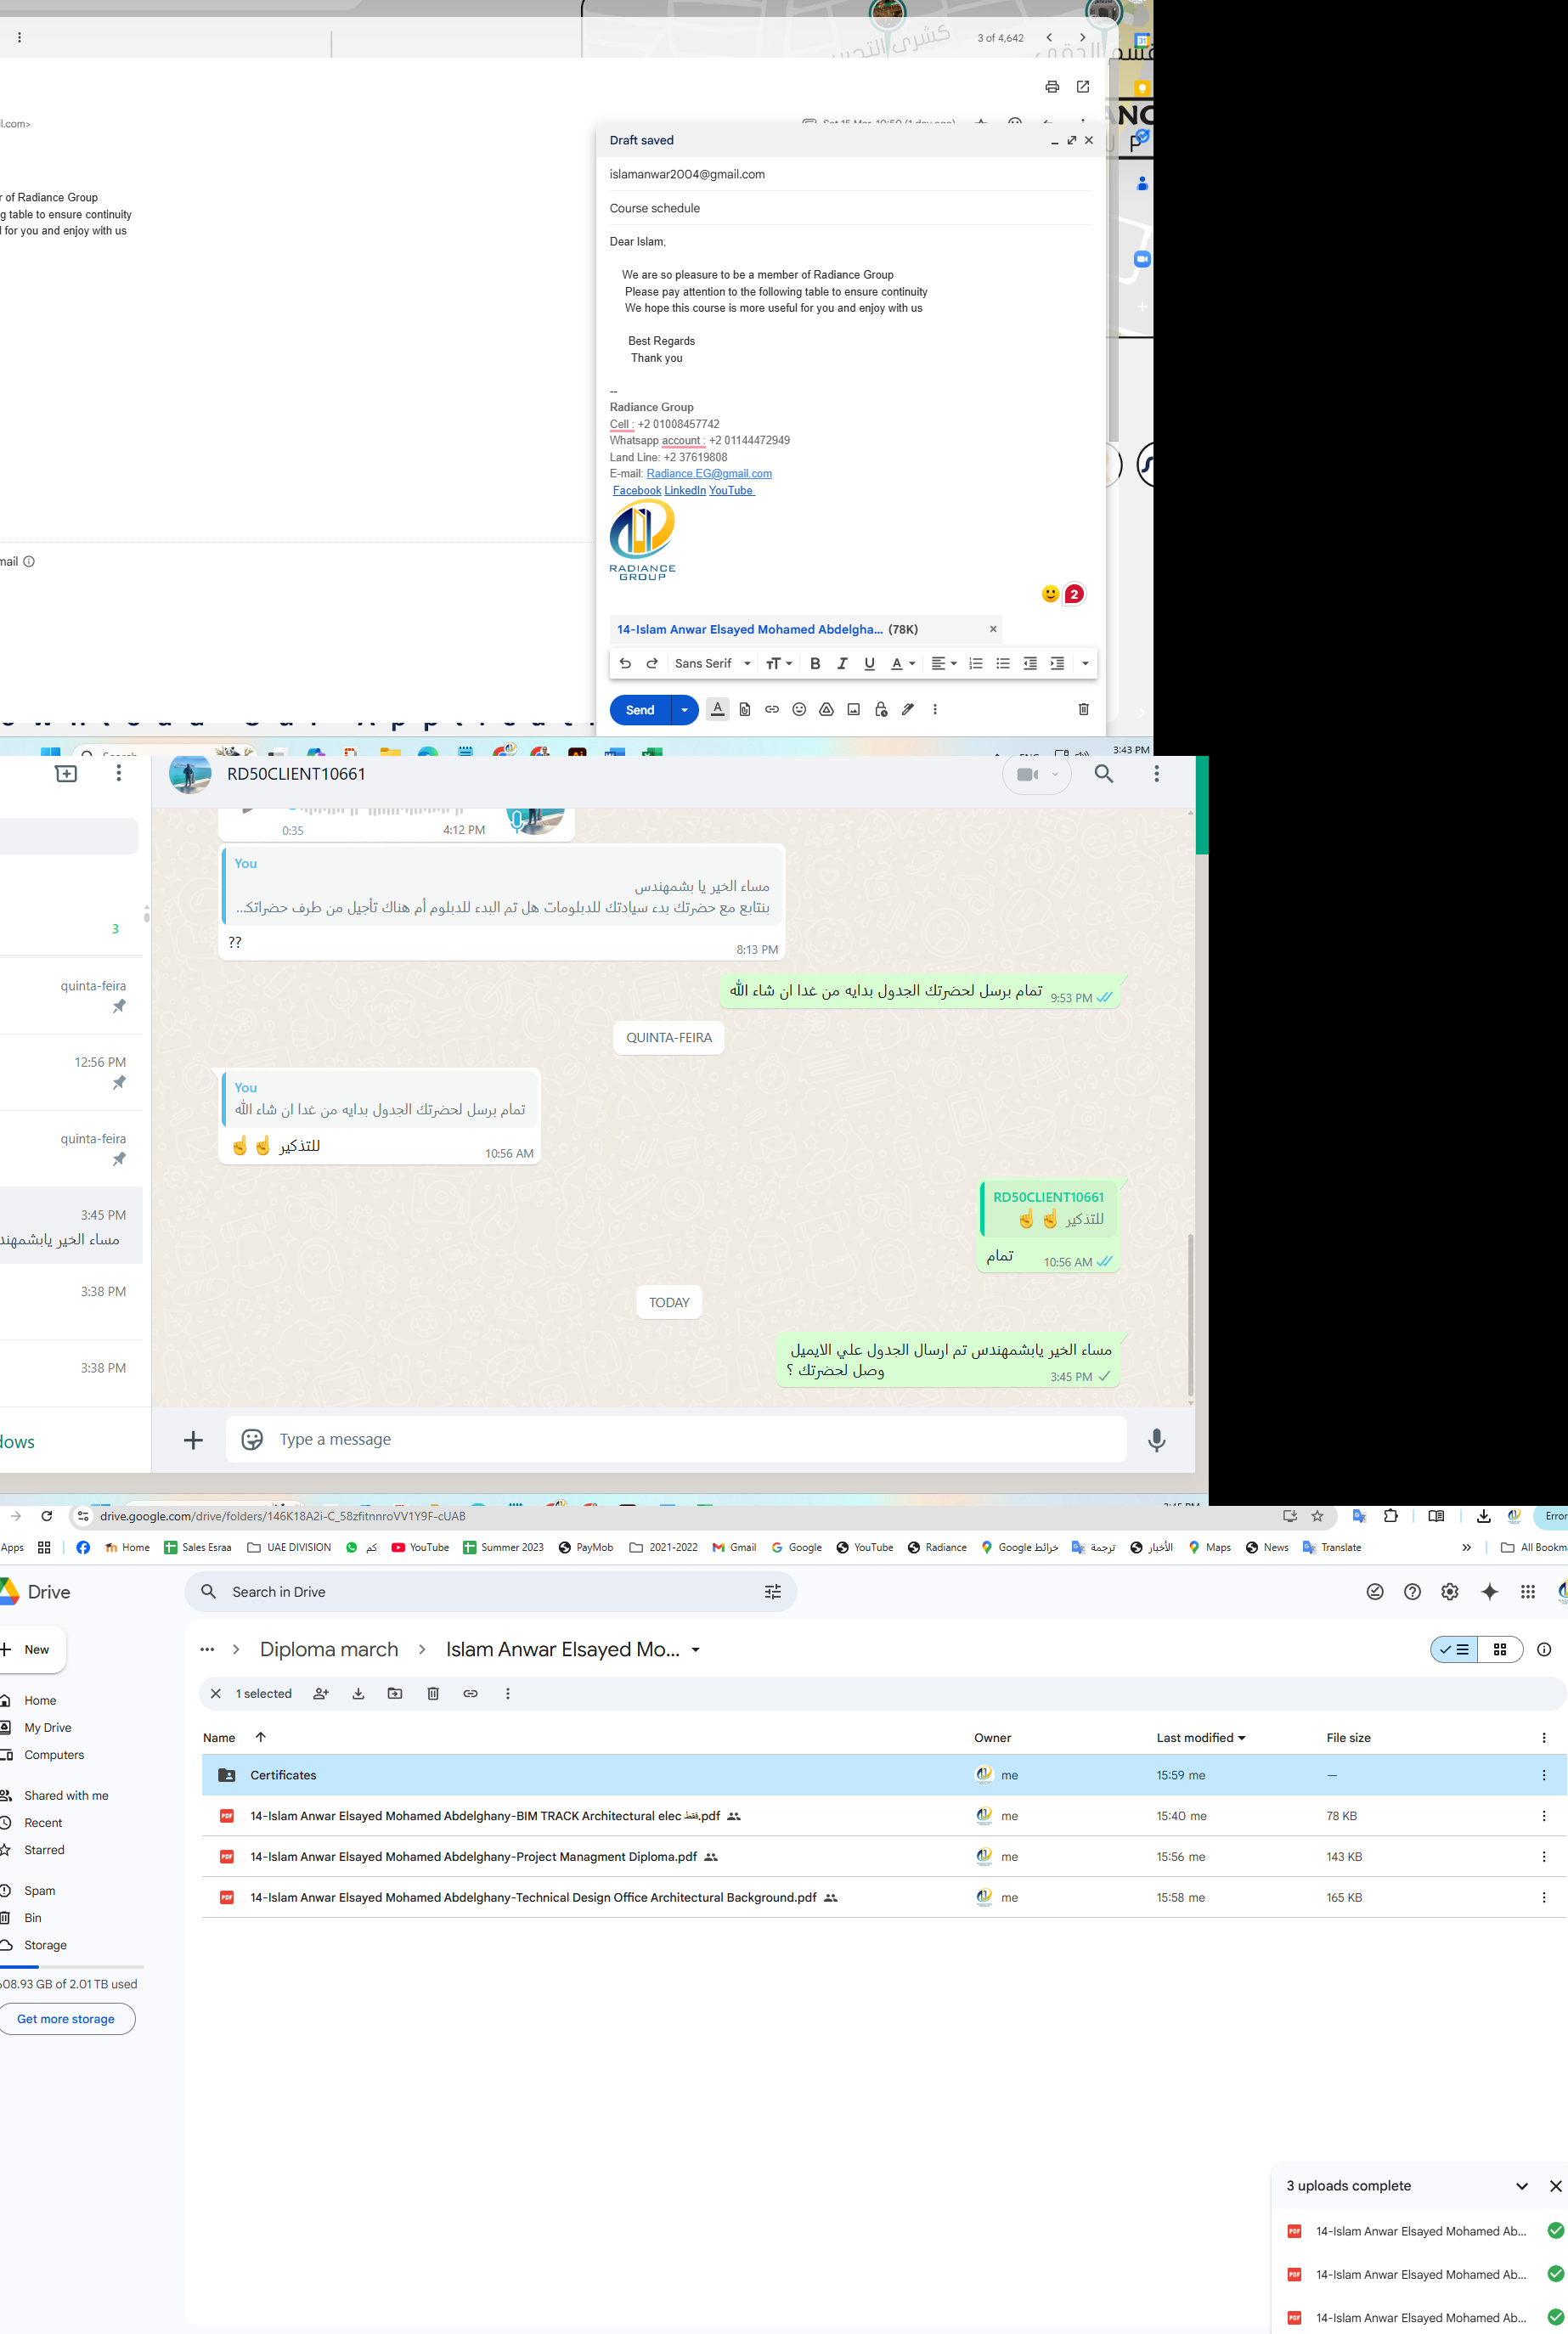Insert emoji icon in Gmail compose toolbar
This screenshot has width=1568, height=2334.
pyautogui.click(x=799, y=709)
